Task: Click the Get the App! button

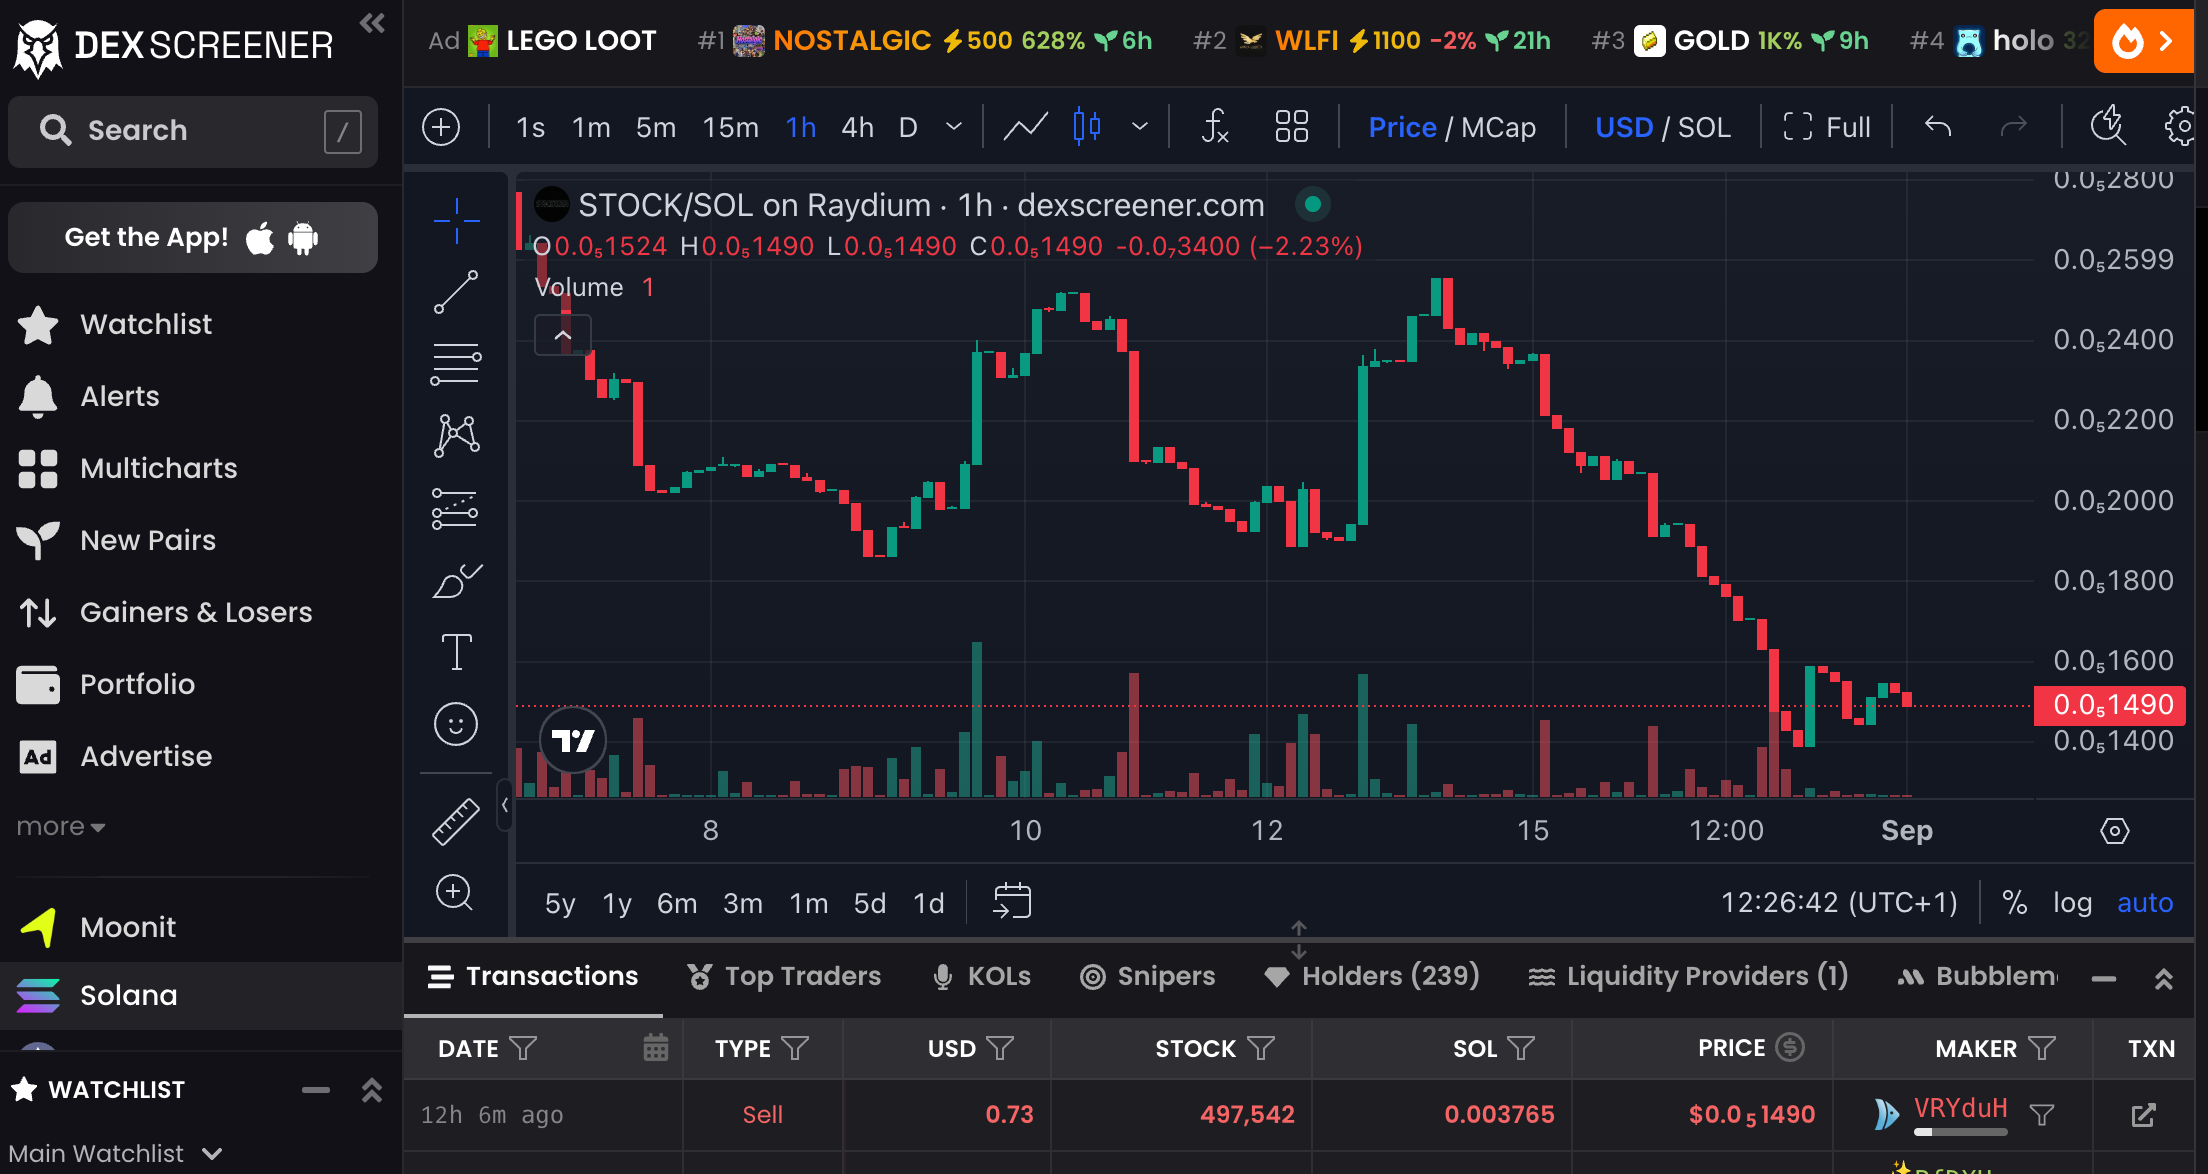Action: [192, 237]
